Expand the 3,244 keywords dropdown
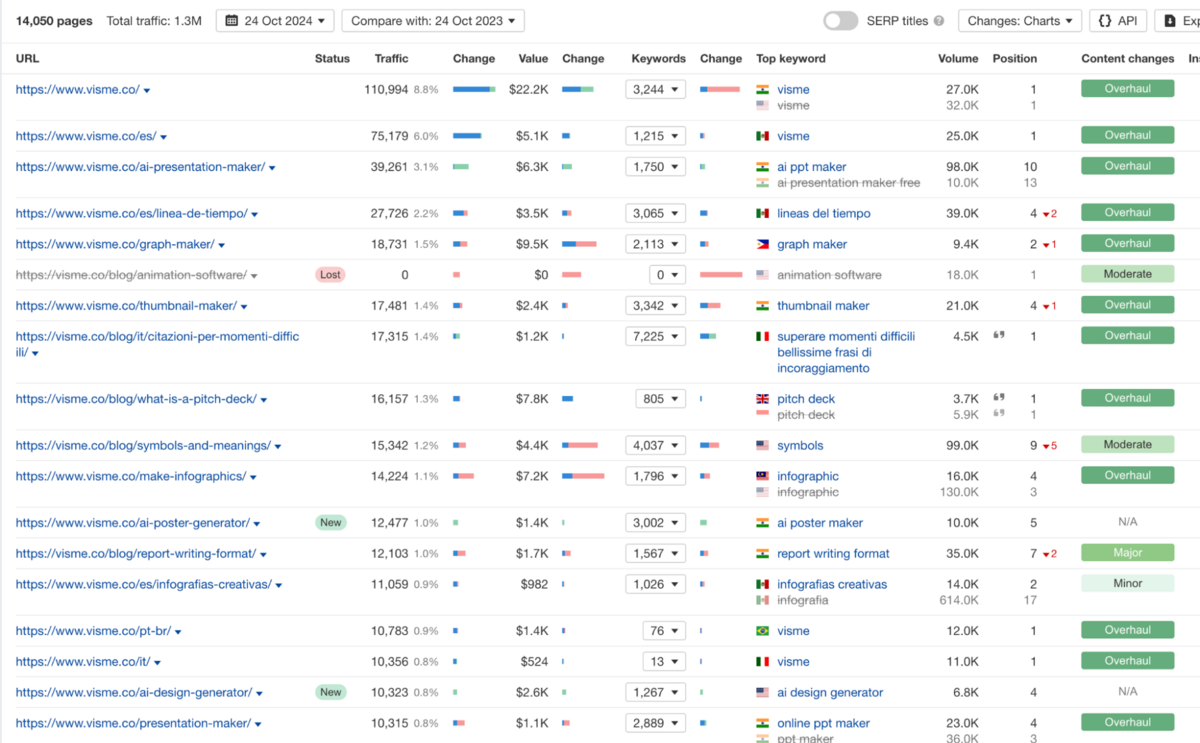Image resolution: width=1200 pixels, height=743 pixels. pos(655,90)
